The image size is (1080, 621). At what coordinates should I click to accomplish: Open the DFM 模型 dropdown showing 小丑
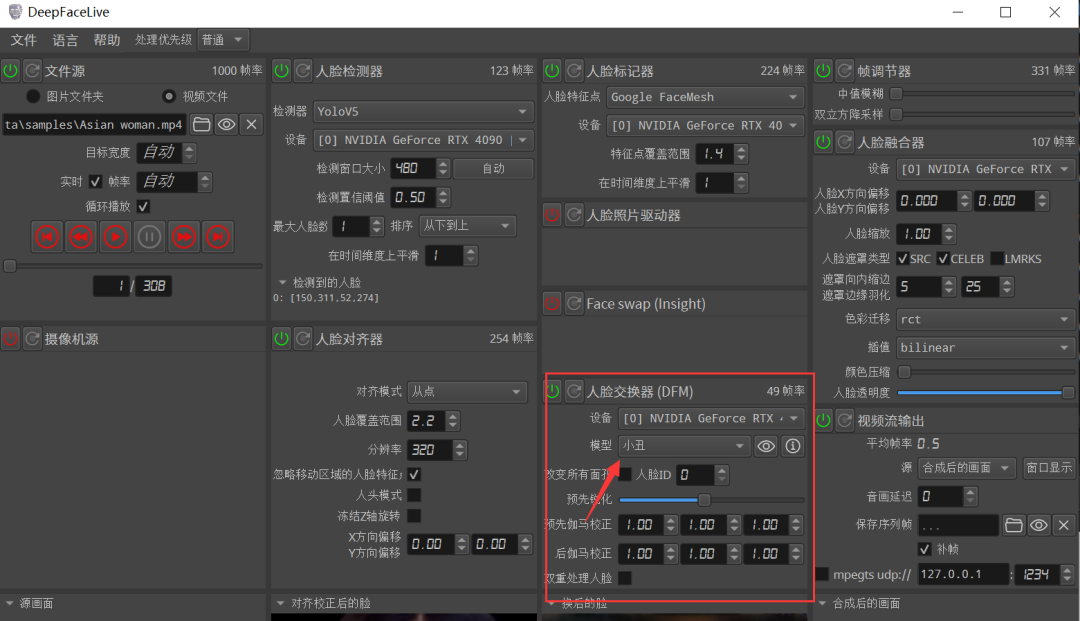(x=683, y=446)
